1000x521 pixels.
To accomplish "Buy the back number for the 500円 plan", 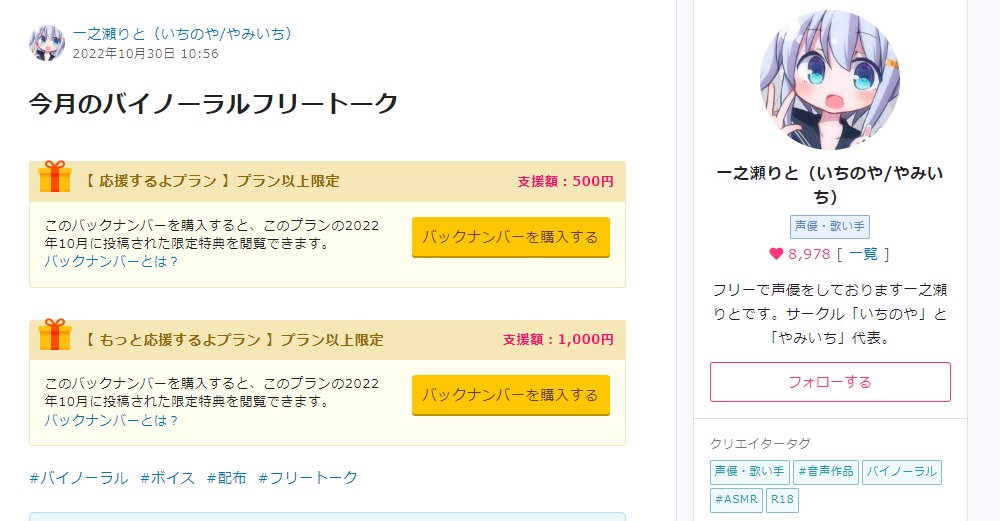I will 510,237.
